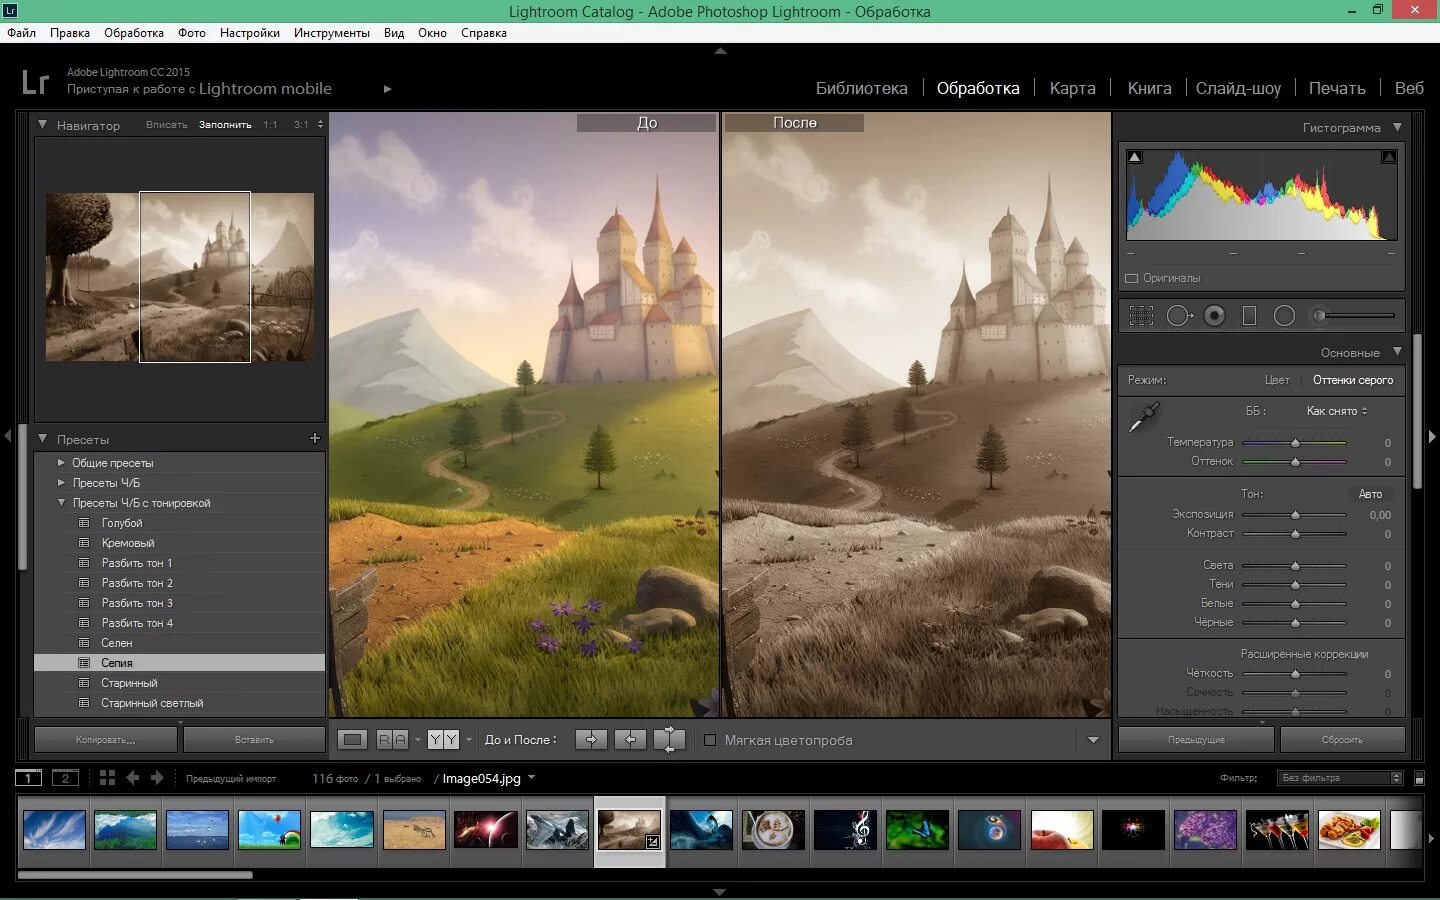Select the Graduated Filter tool

[1249, 316]
